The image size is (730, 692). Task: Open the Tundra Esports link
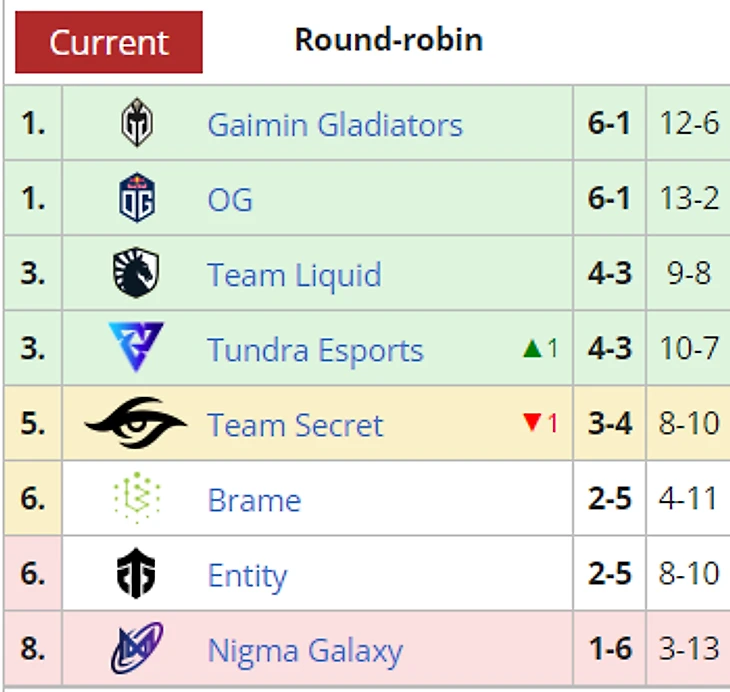(315, 351)
